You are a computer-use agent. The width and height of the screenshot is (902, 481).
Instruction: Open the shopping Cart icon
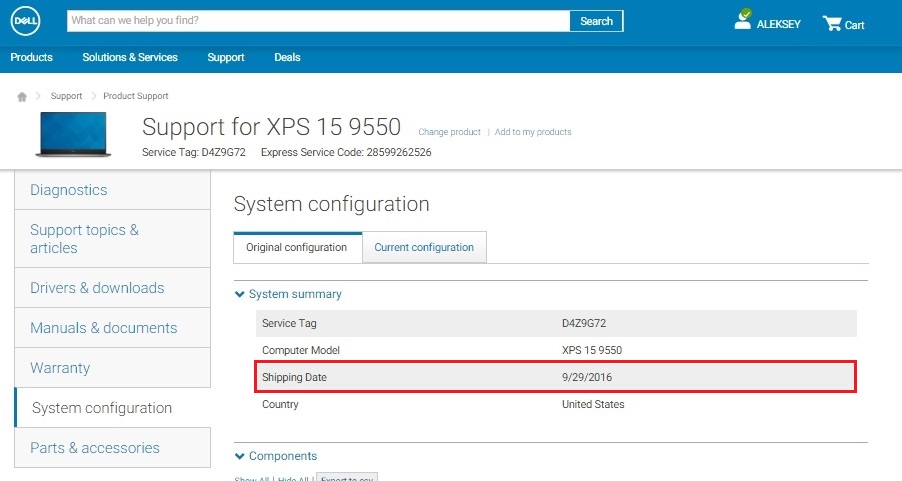click(x=832, y=23)
